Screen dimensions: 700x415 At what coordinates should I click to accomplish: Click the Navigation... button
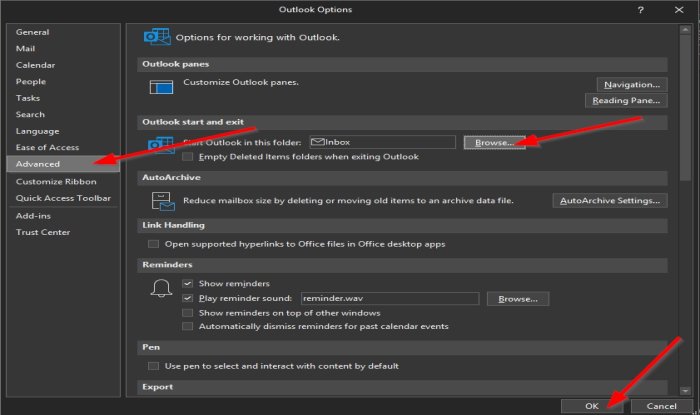click(x=632, y=84)
